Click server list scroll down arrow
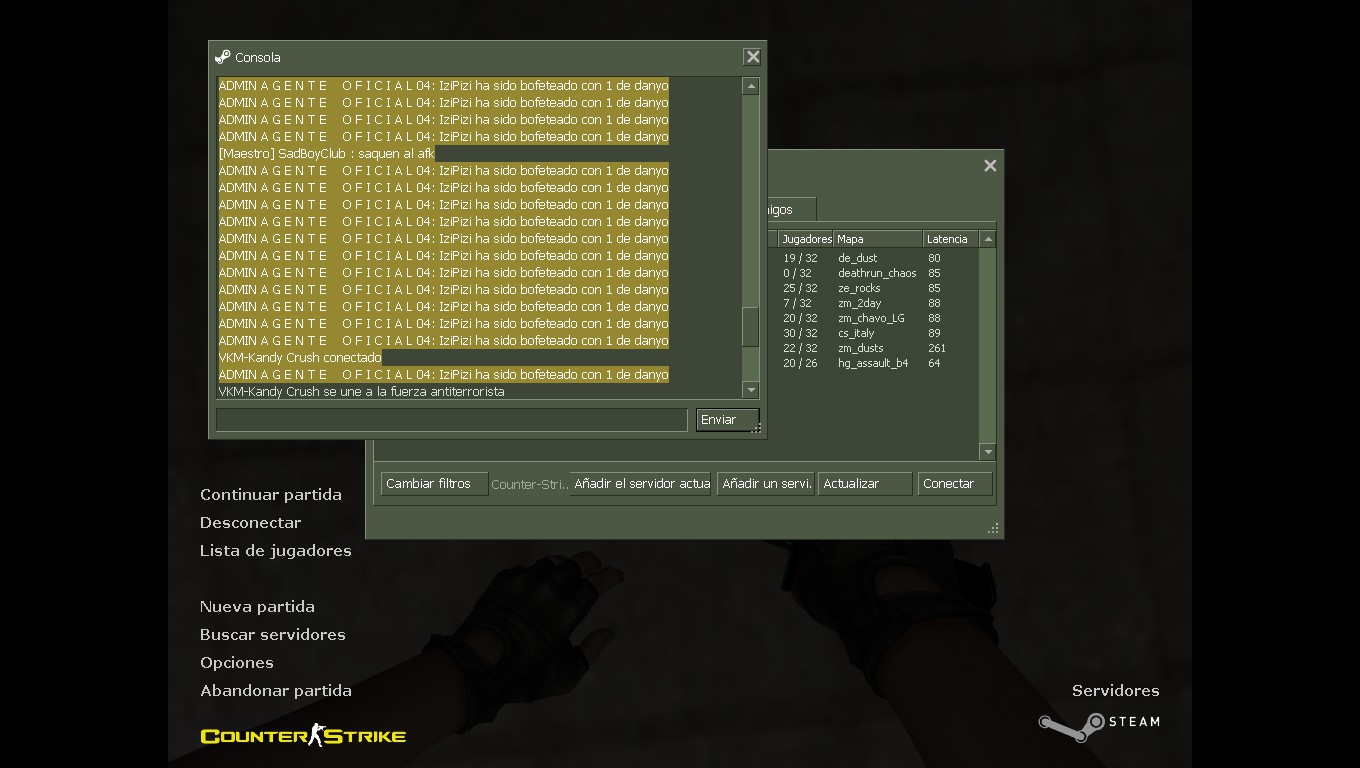Image resolution: width=1360 pixels, height=768 pixels. click(988, 452)
